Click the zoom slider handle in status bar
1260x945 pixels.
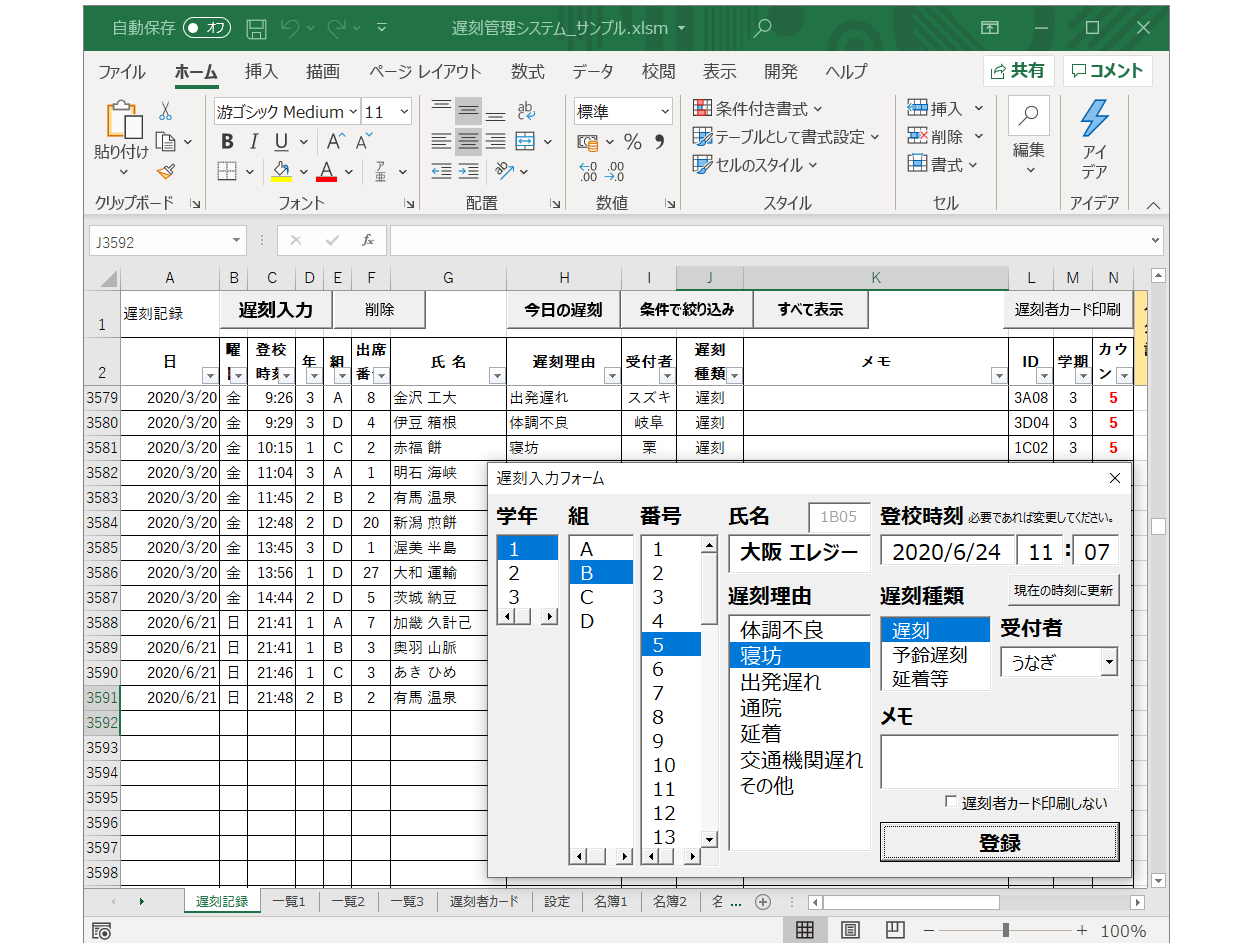(x=1005, y=930)
